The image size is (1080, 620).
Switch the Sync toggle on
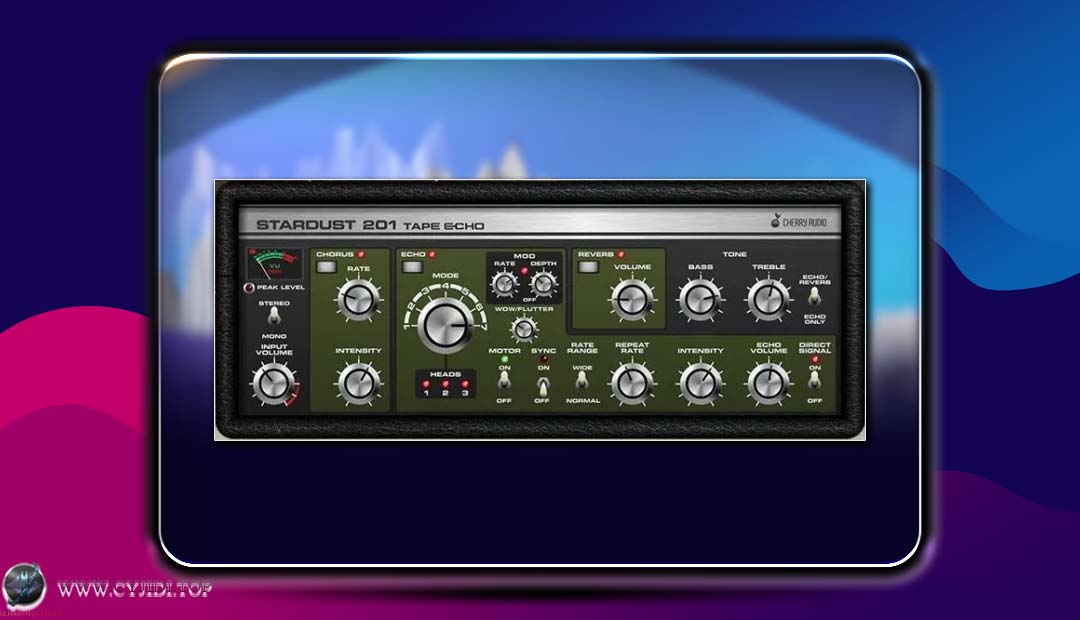coord(542,384)
